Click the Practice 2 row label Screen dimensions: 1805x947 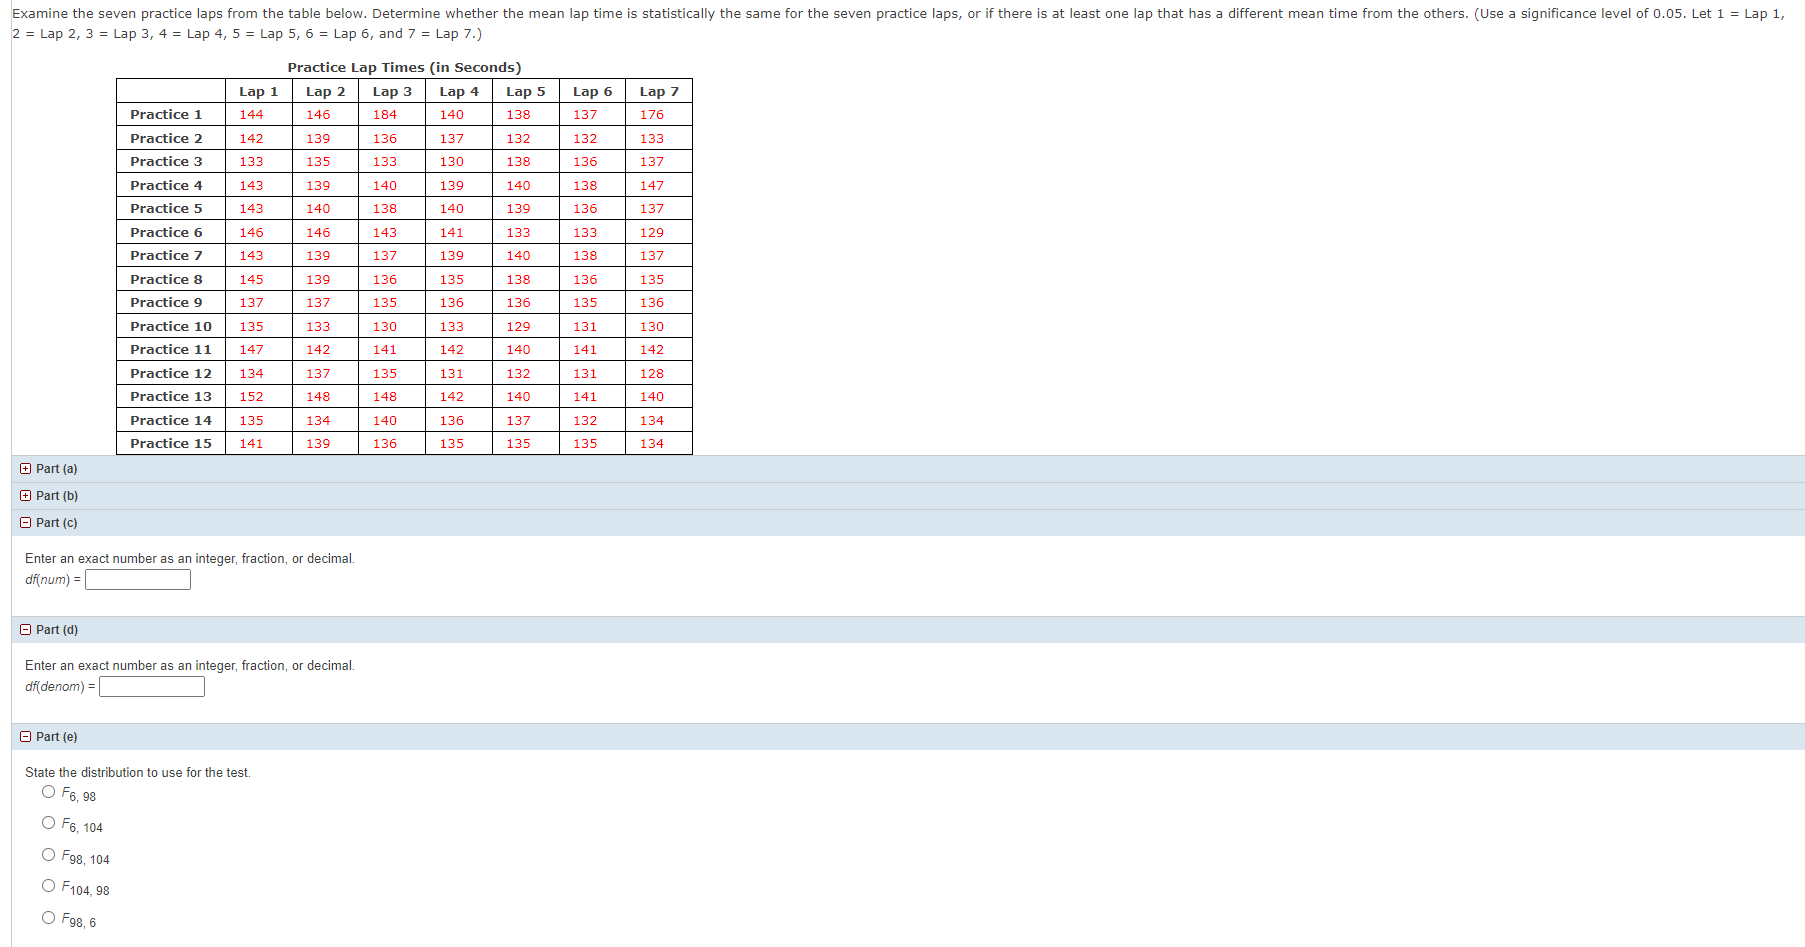click(x=166, y=139)
